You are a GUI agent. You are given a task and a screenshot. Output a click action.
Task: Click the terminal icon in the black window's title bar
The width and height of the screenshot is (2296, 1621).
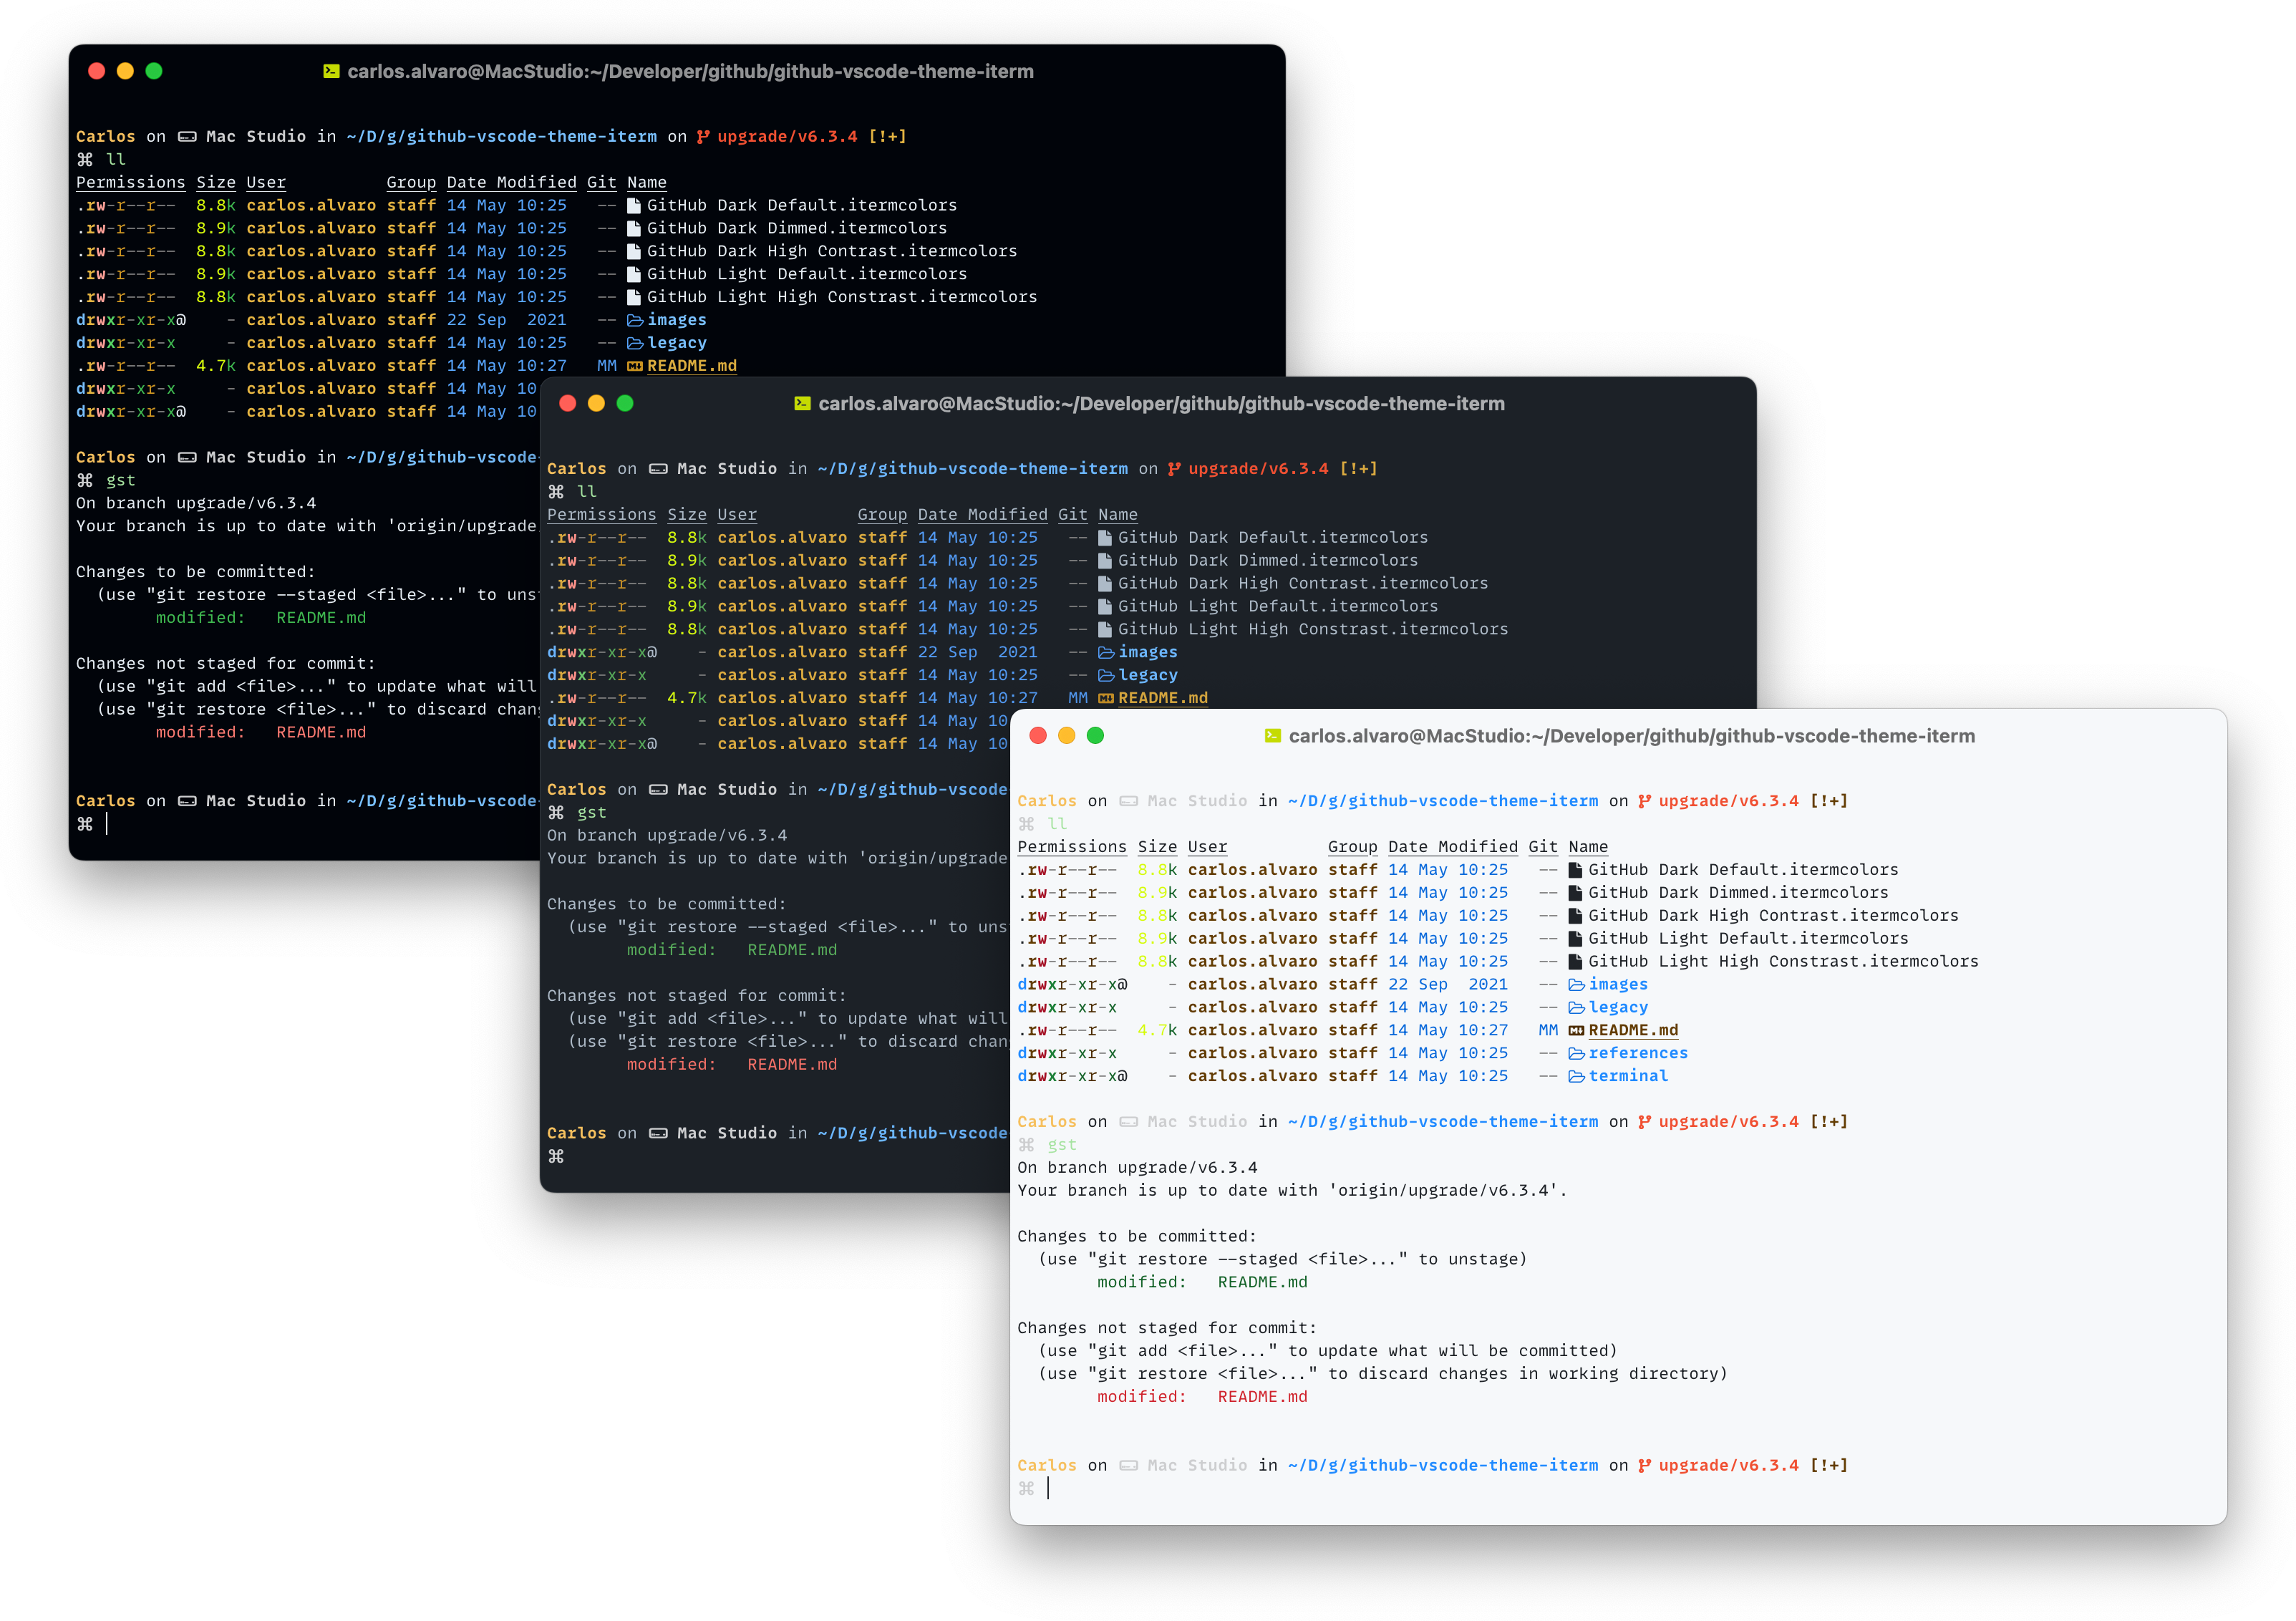(331, 71)
